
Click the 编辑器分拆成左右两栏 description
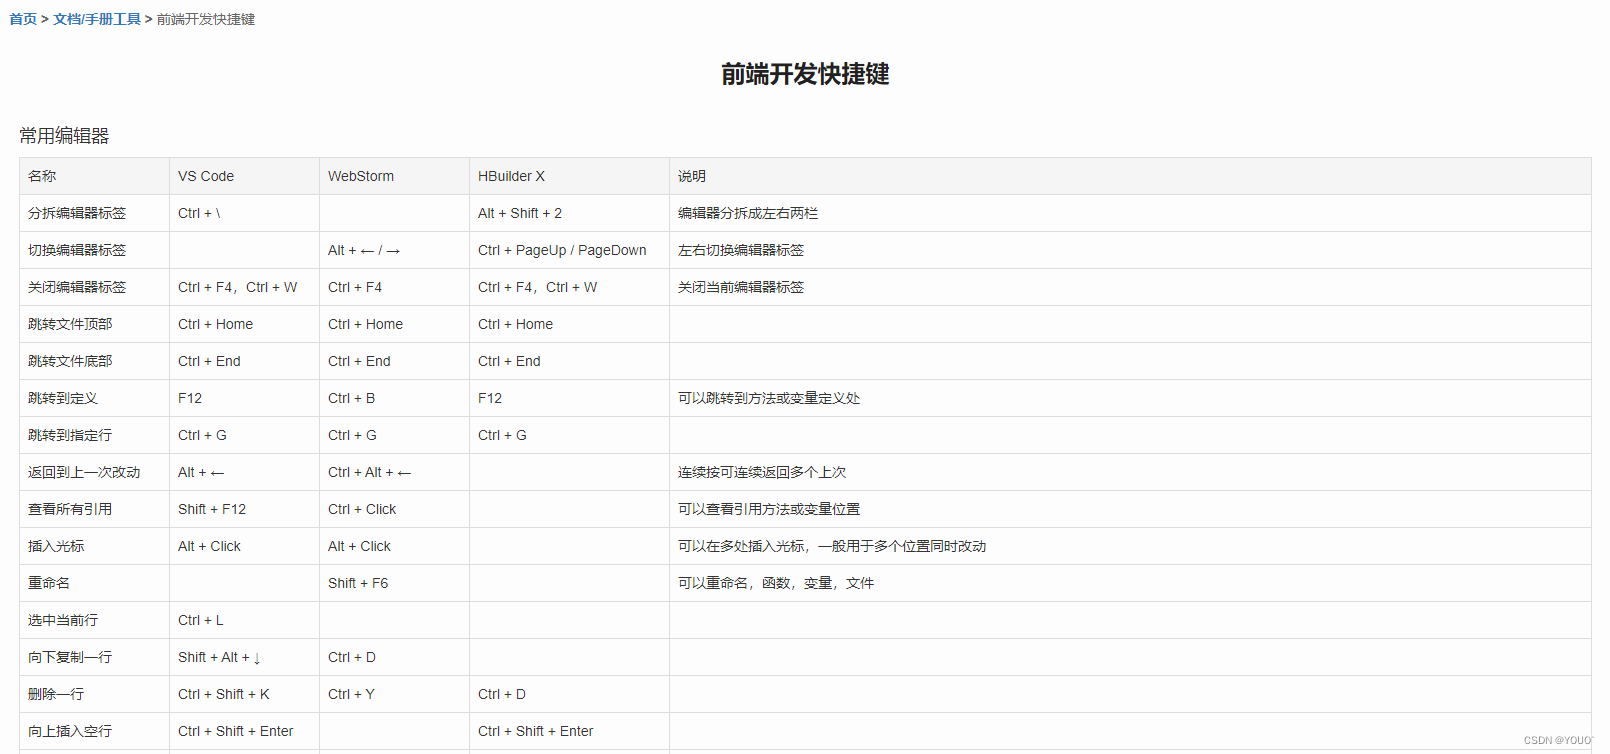[748, 213]
